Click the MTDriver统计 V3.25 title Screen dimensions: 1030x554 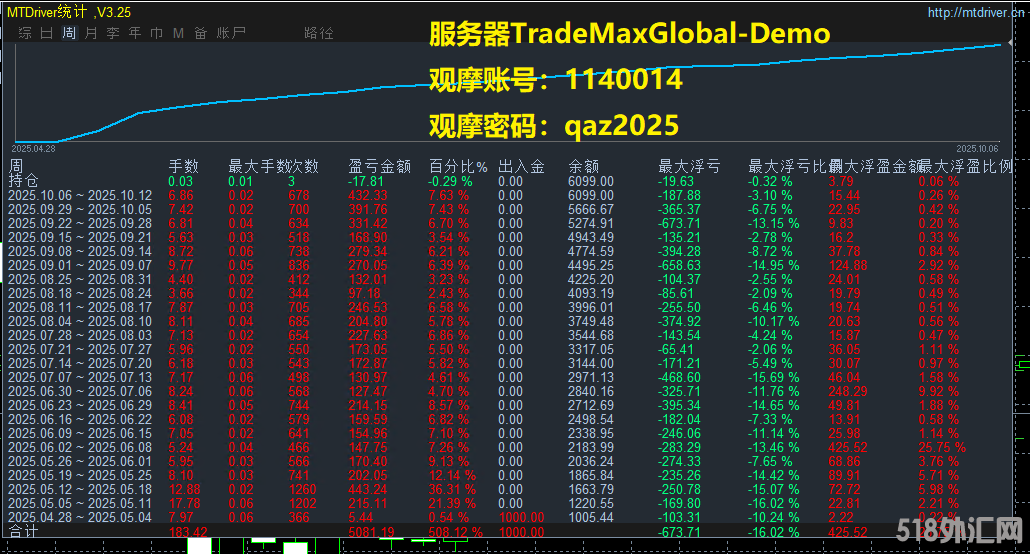click(69, 12)
